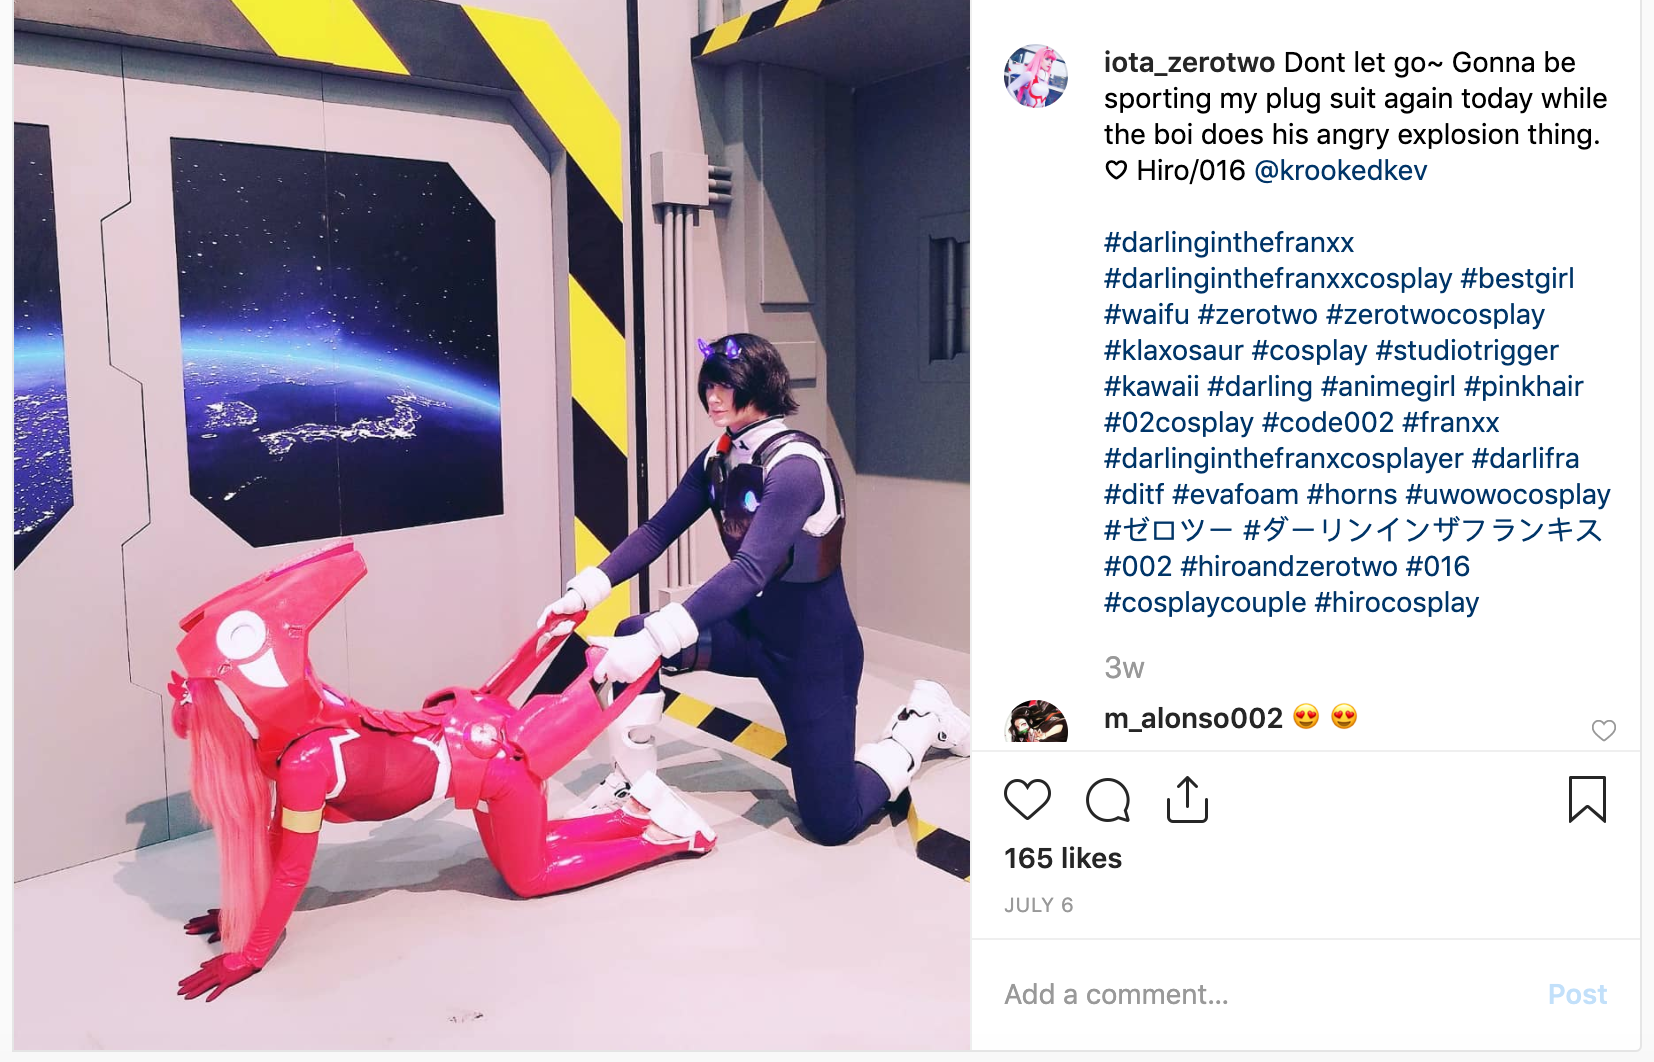Click the iota_zerotwo username
The height and width of the screenshot is (1062, 1654).
point(1189,62)
